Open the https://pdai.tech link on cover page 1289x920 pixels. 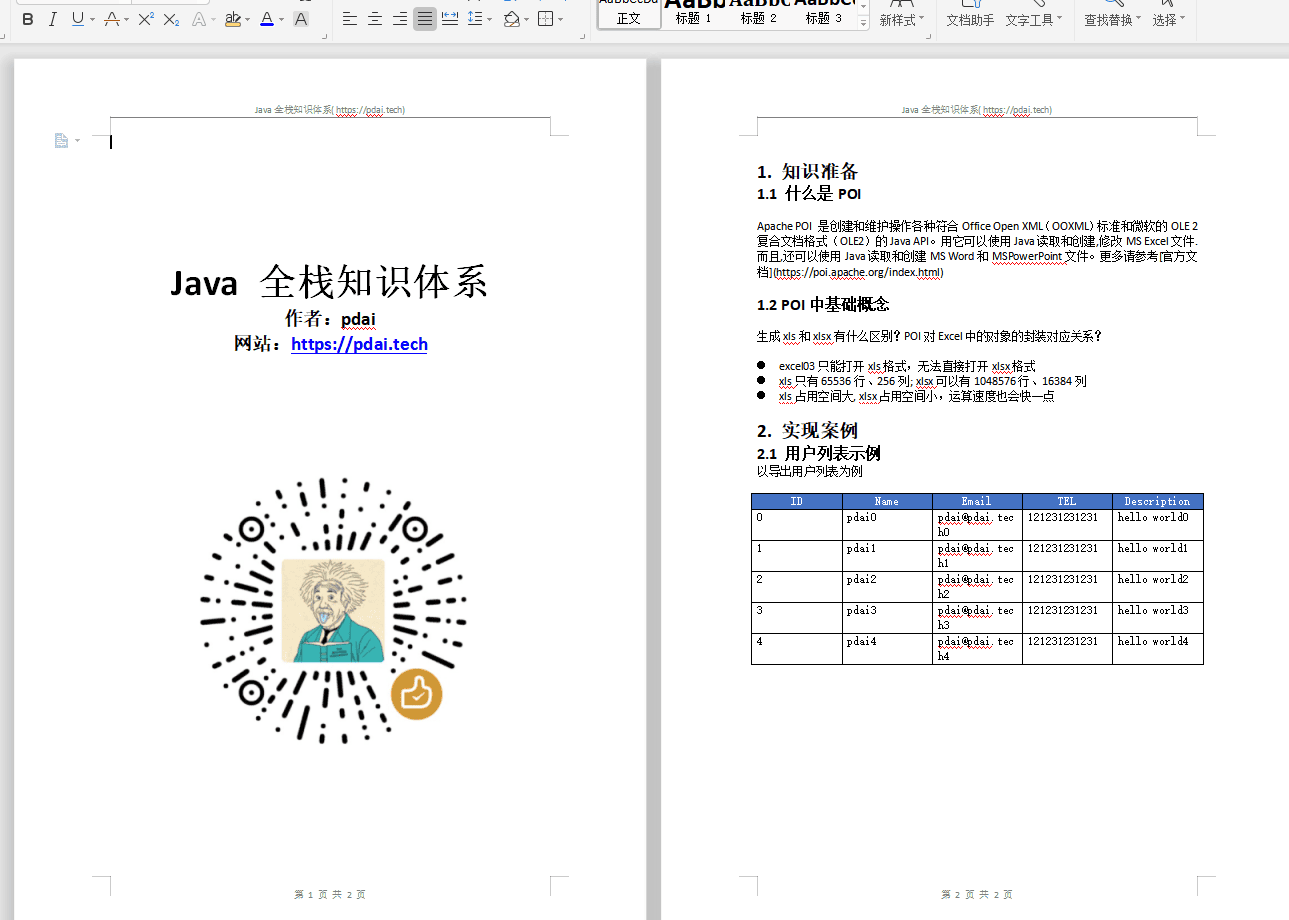(x=359, y=344)
